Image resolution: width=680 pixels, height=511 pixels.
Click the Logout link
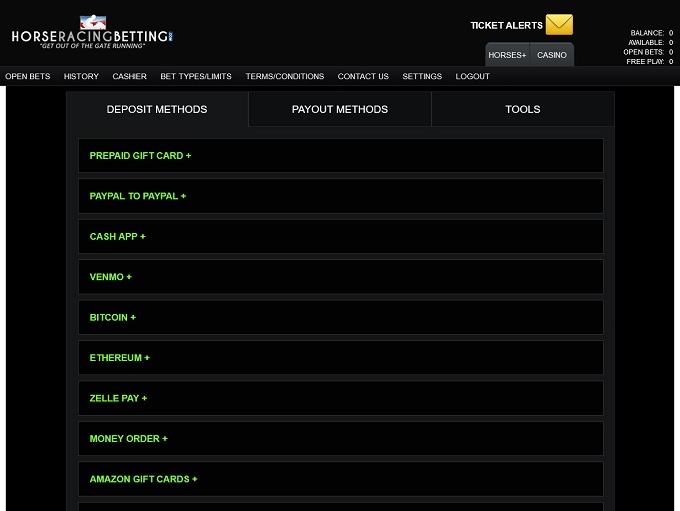472,76
